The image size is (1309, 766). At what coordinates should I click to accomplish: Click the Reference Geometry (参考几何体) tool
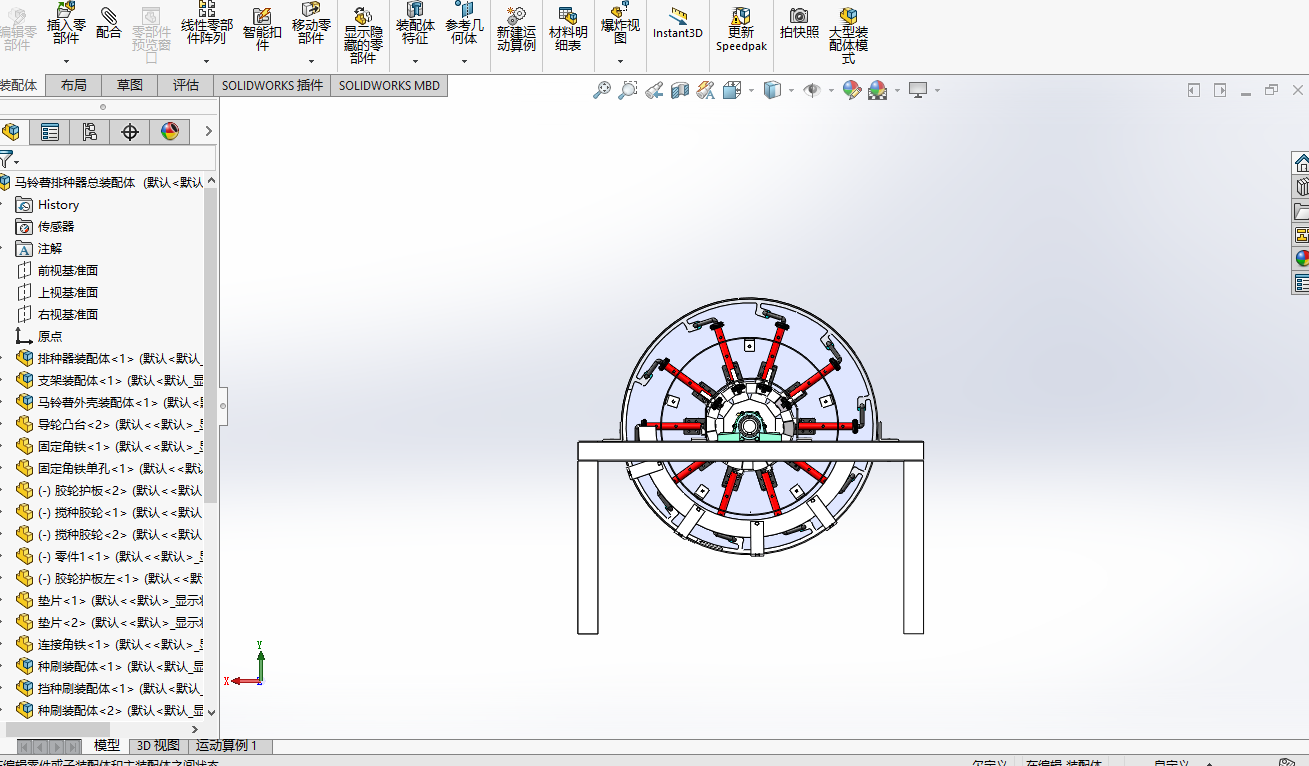pos(464,23)
